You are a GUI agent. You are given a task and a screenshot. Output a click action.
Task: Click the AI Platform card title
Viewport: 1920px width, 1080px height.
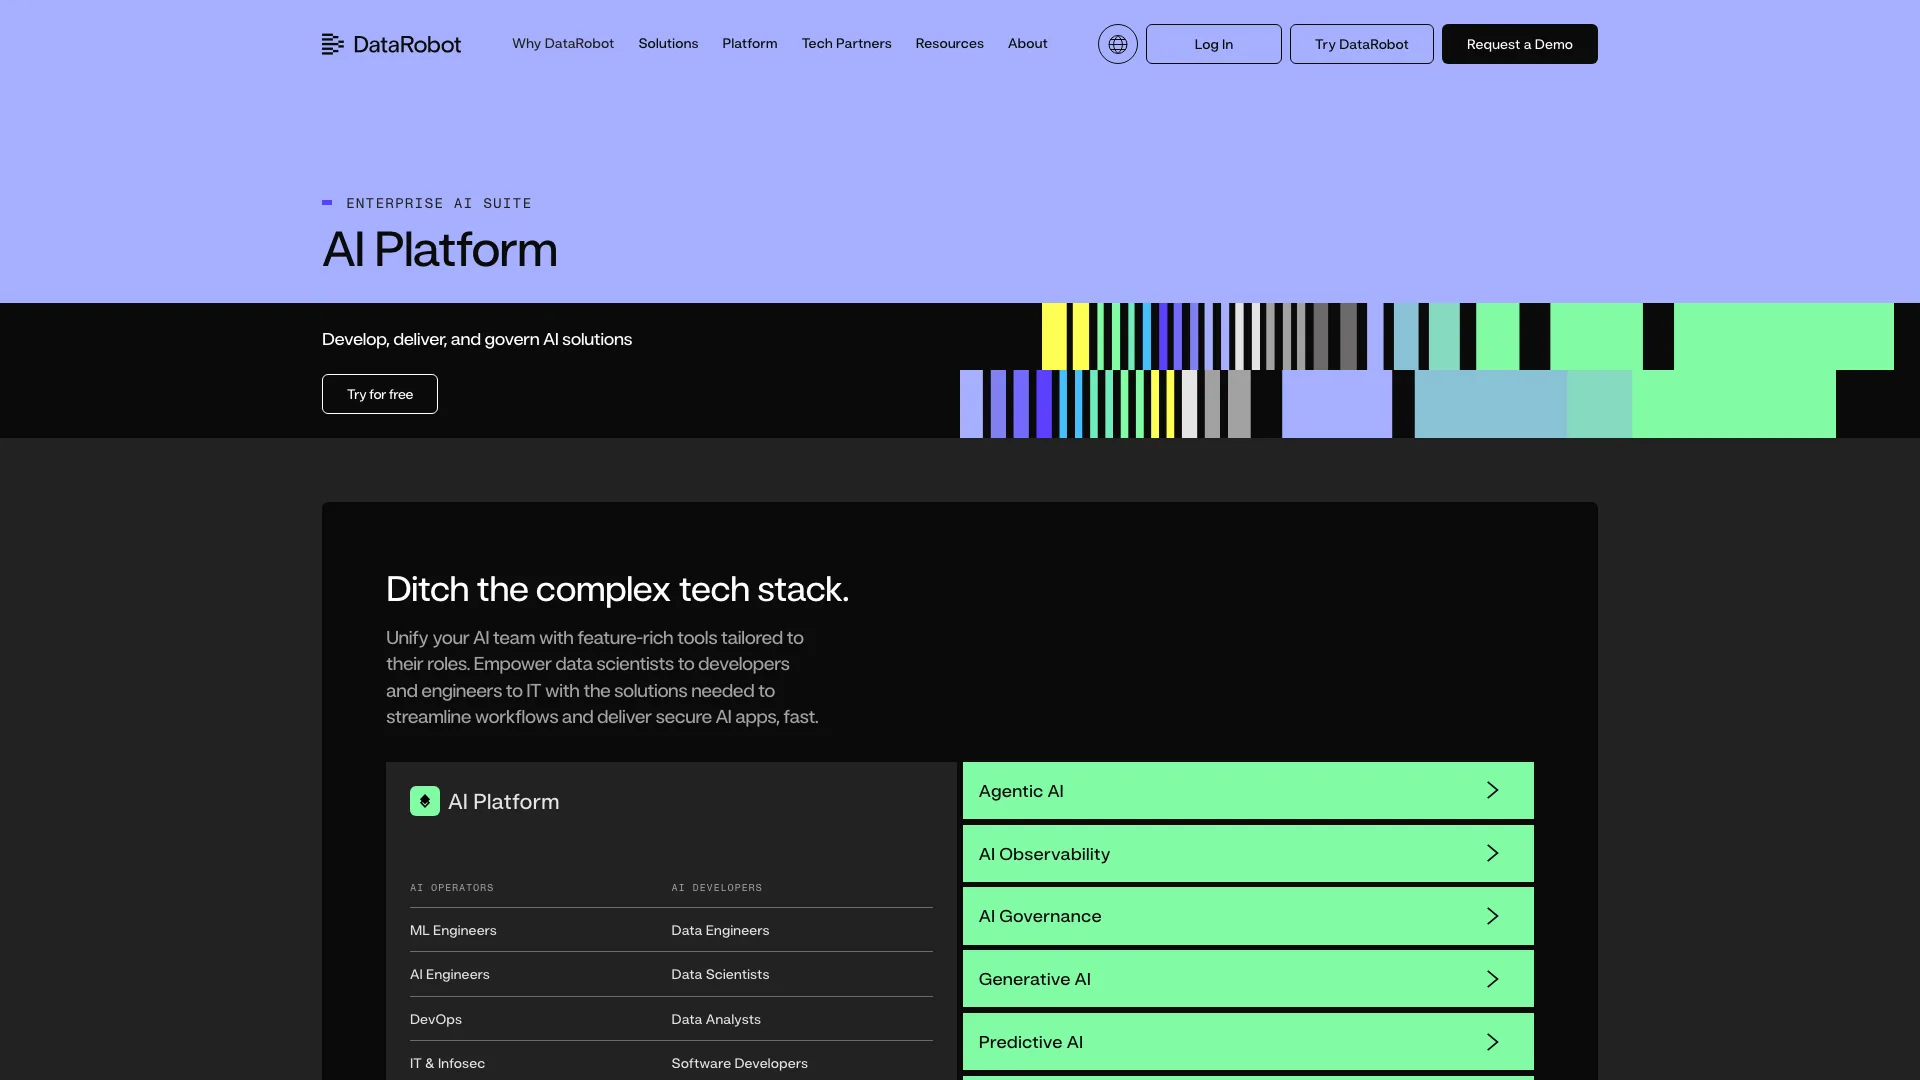tap(504, 802)
